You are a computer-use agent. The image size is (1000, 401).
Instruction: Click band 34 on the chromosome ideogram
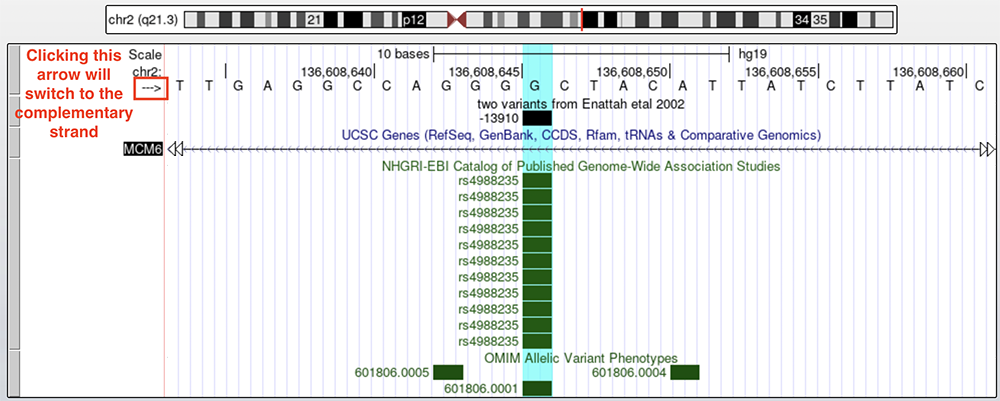tap(801, 19)
